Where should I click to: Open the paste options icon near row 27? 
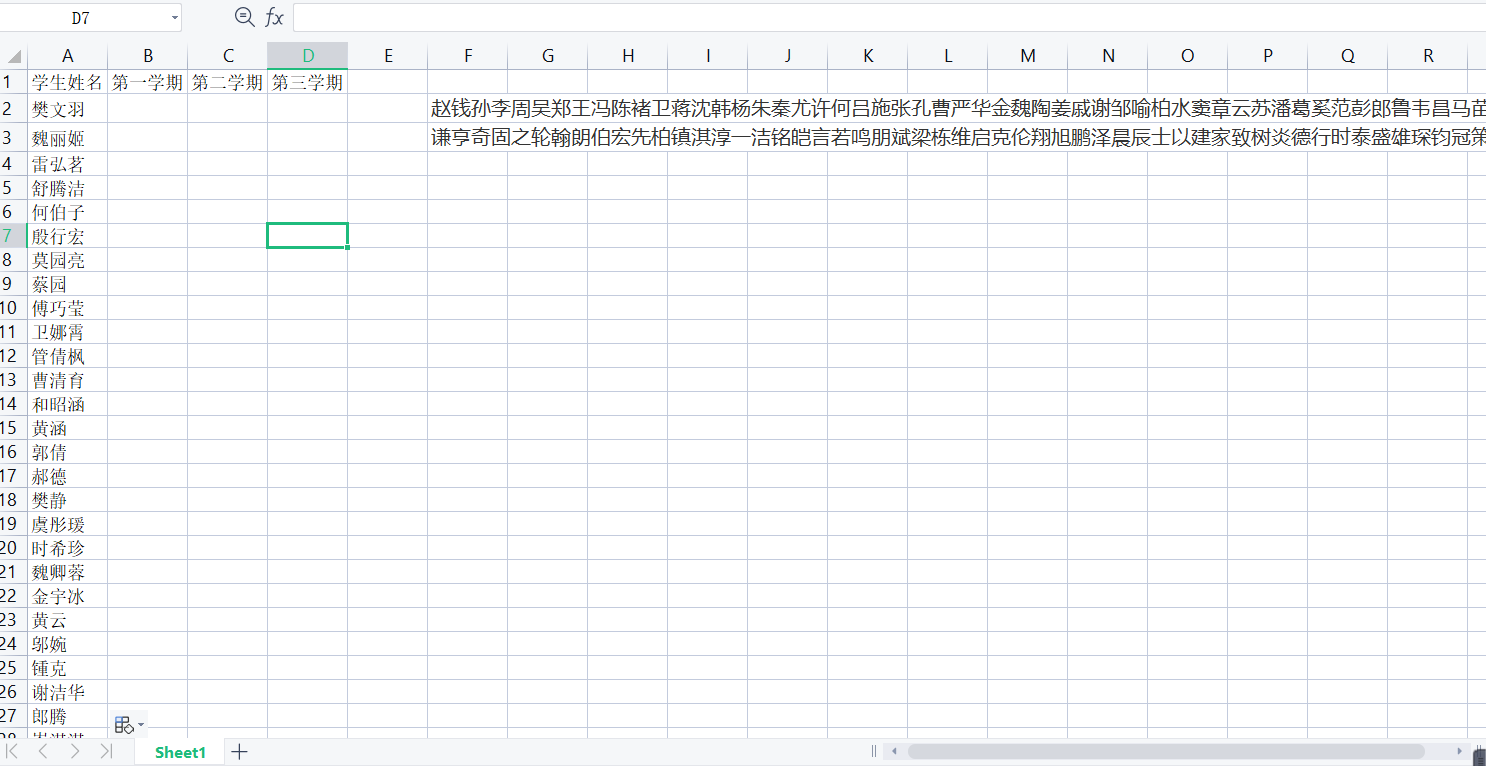tap(123, 724)
